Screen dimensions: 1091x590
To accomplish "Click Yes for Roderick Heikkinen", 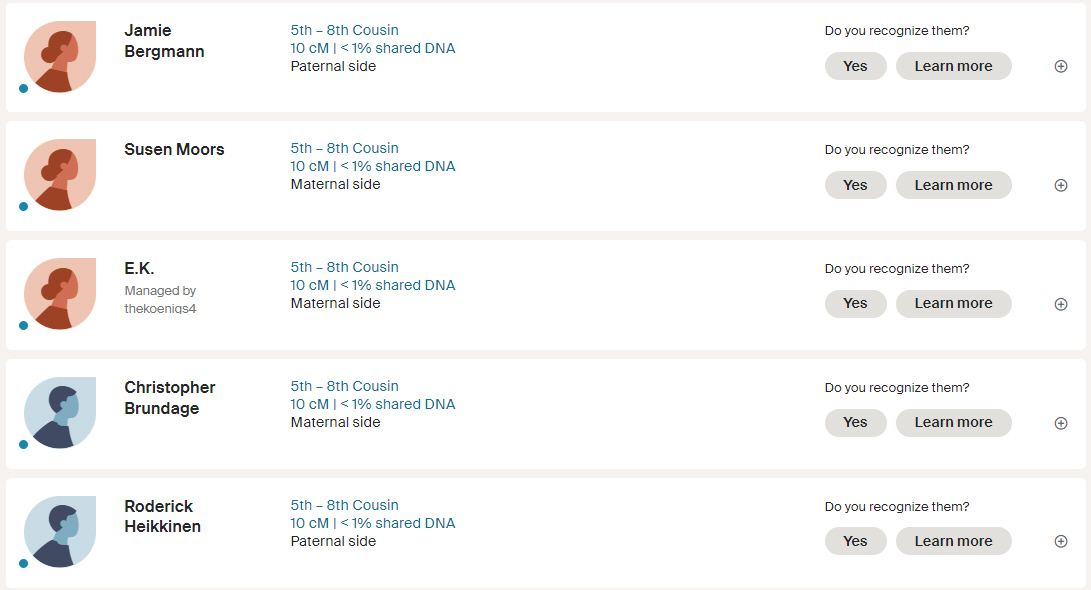I will tap(855, 541).
